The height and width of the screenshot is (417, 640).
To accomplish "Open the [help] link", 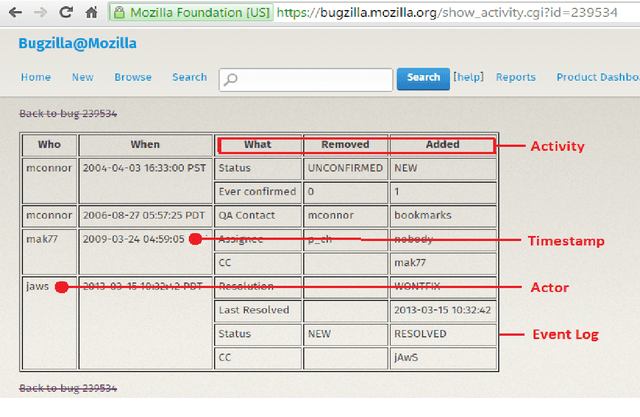I will [468, 78].
